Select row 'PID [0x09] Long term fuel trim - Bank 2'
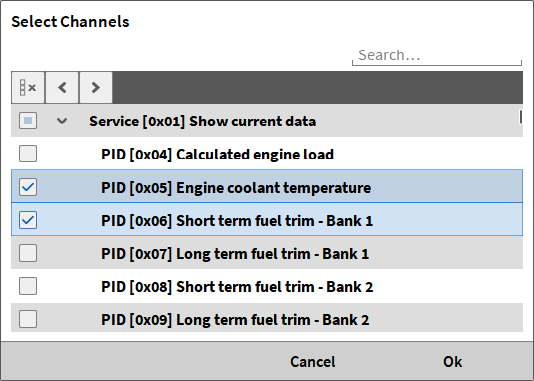 (x=267, y=318)
